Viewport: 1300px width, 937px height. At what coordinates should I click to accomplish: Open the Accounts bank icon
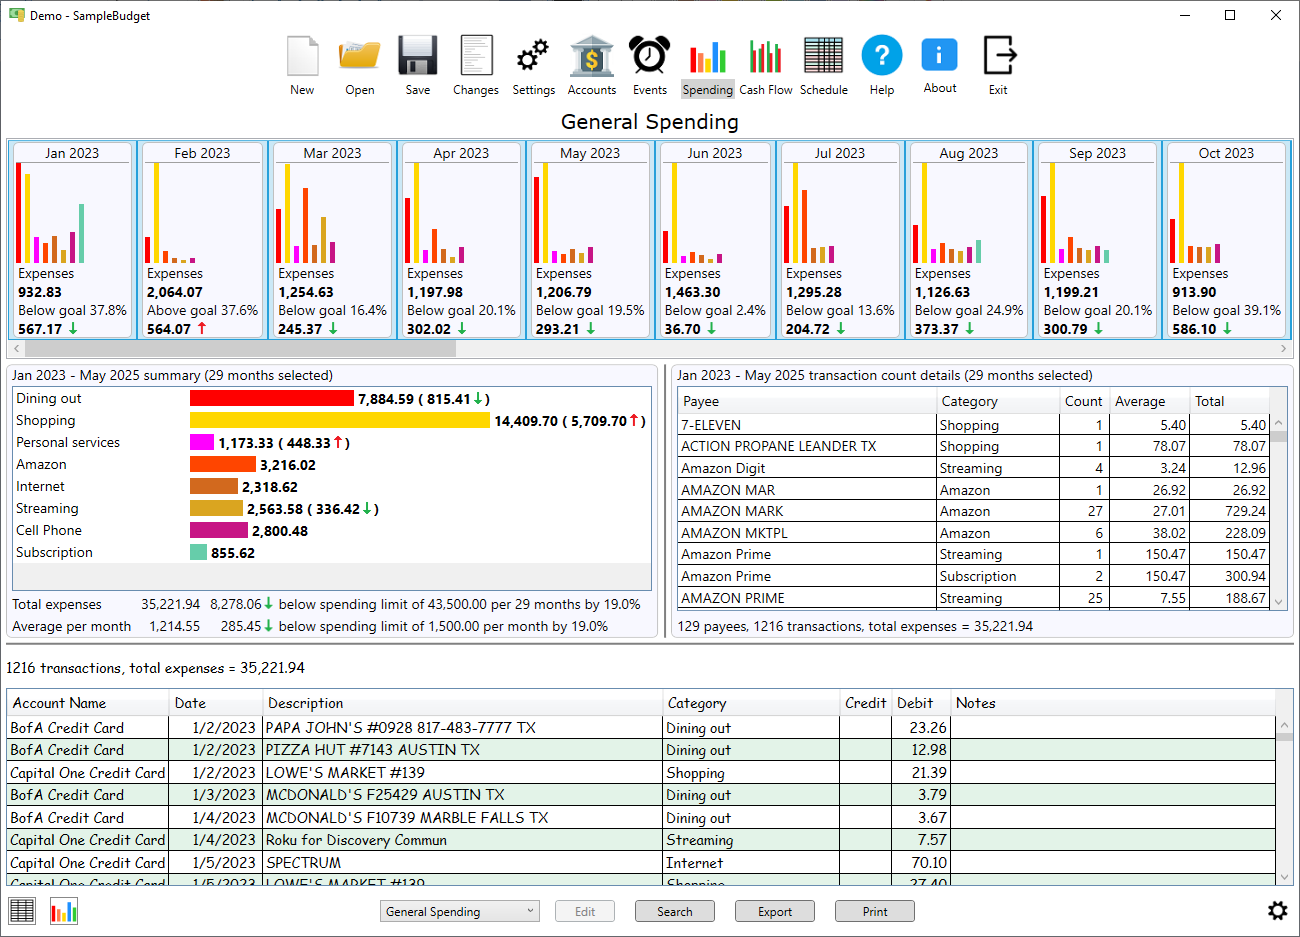592,56
